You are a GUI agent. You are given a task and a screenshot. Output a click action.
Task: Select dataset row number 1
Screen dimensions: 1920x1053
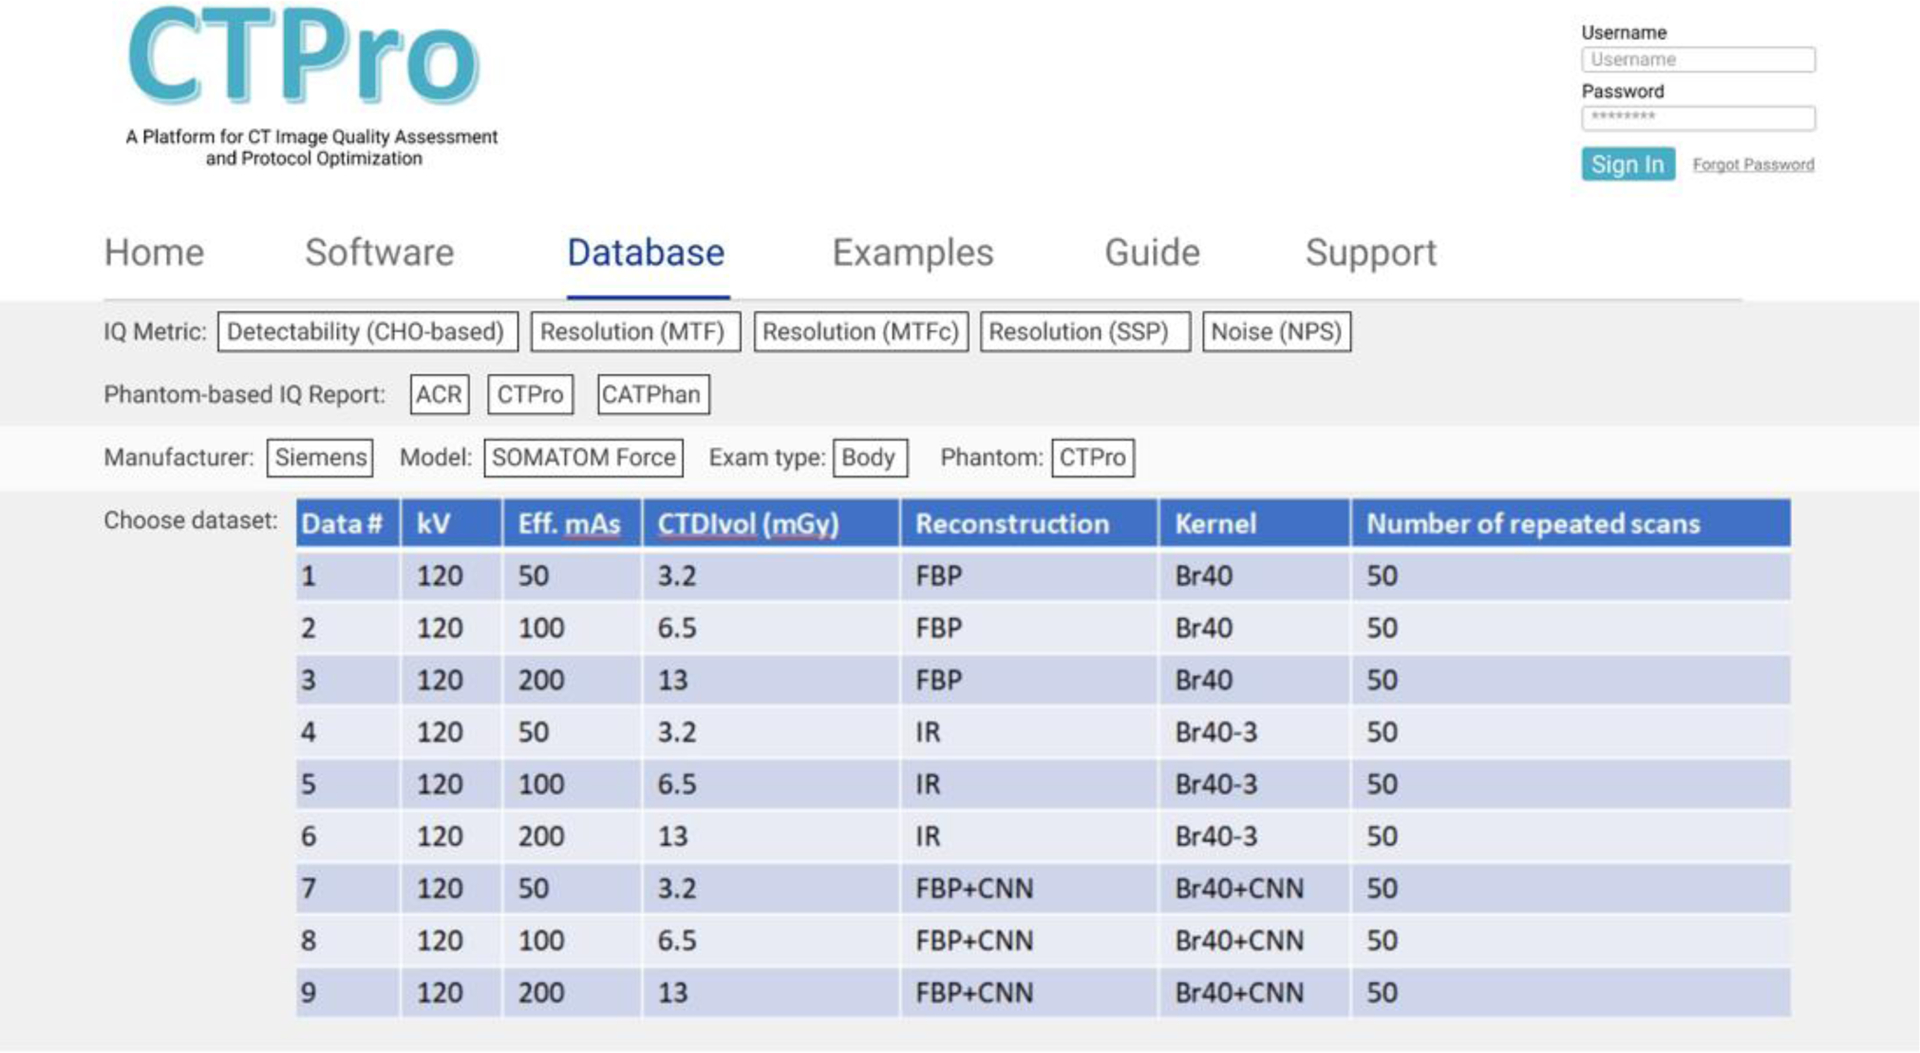pos(1043,576)
